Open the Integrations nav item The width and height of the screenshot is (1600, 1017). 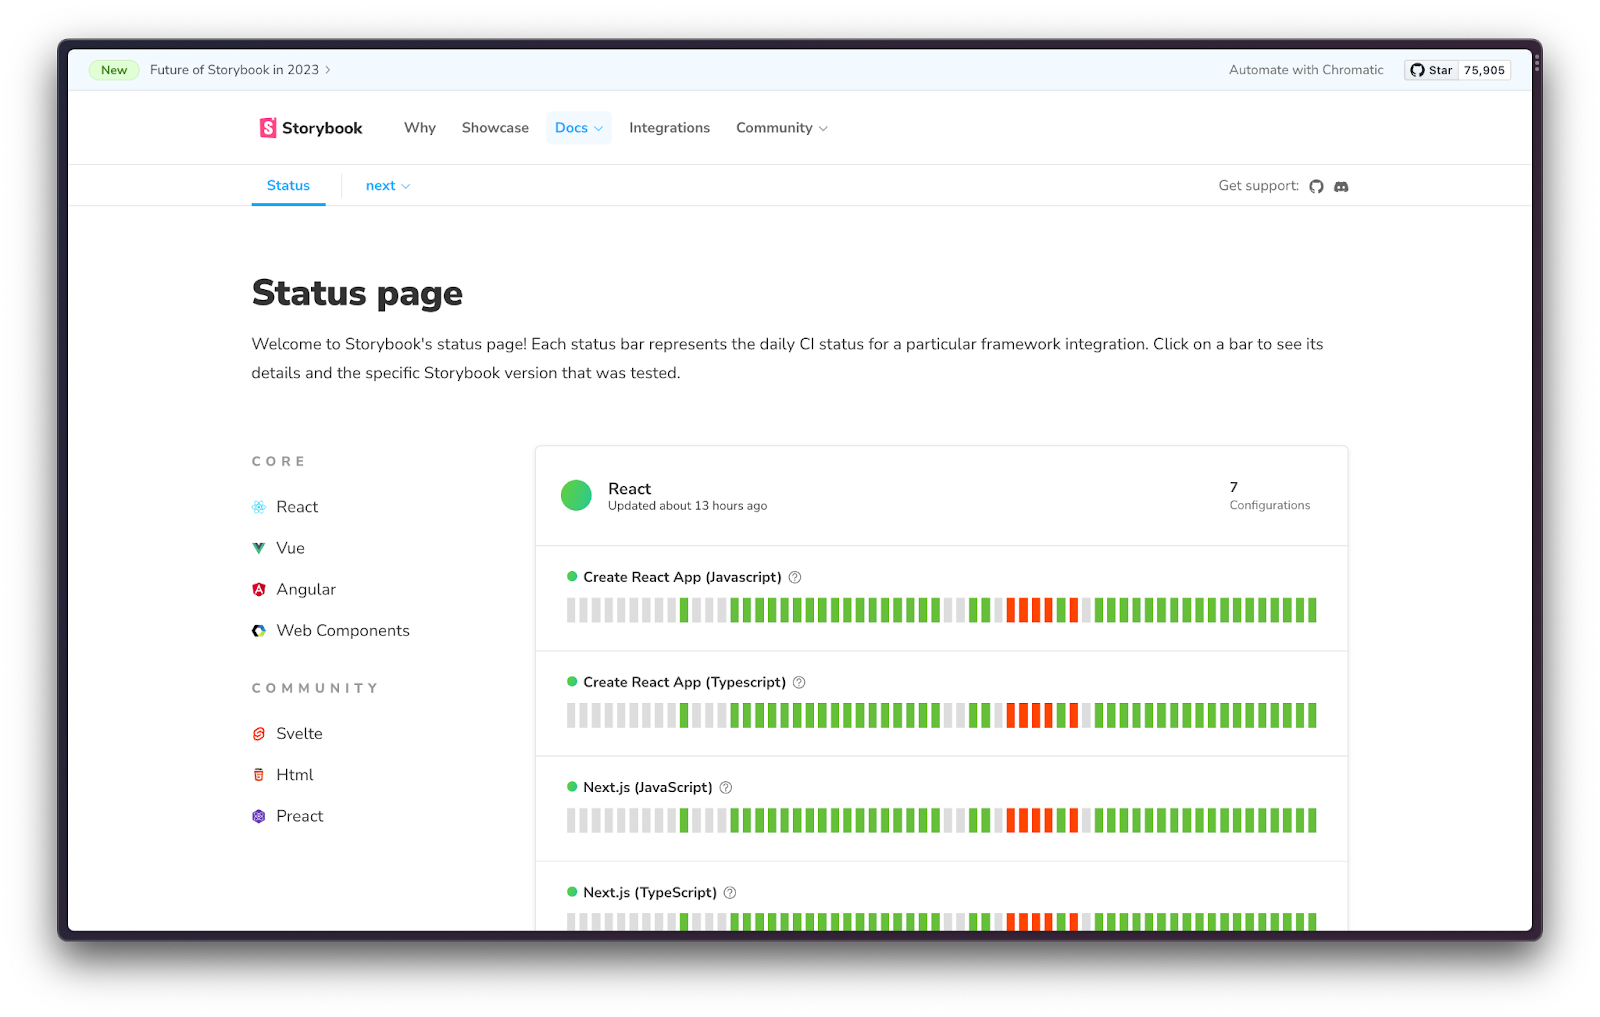click(669, 128)
